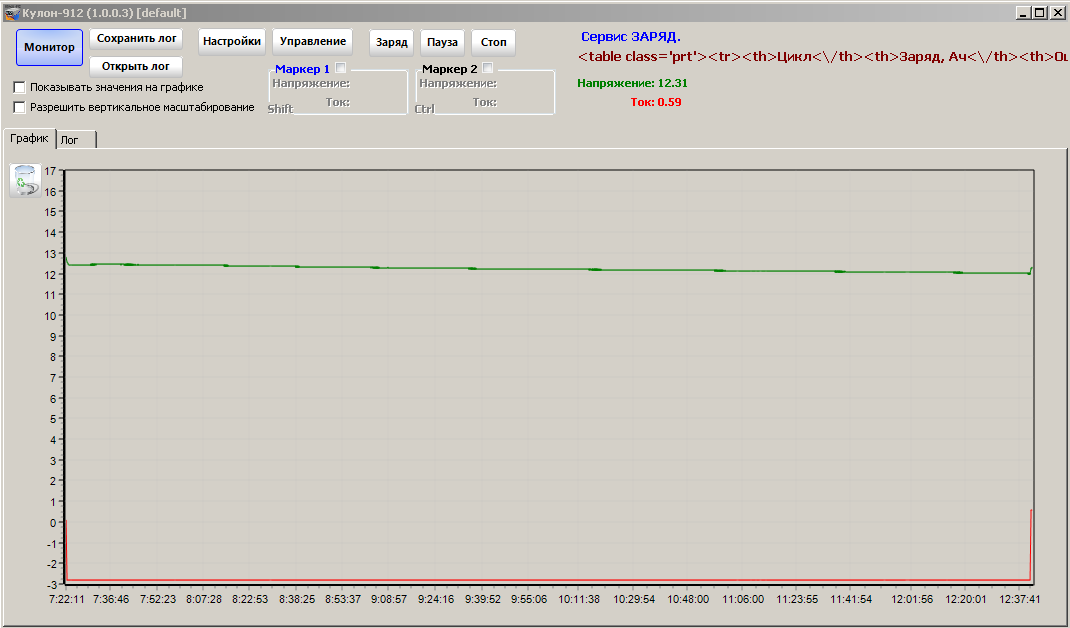This screenshot has height=628, width=1070.
Task: Close the Кулон-912 window
Action: point(1057,12)
